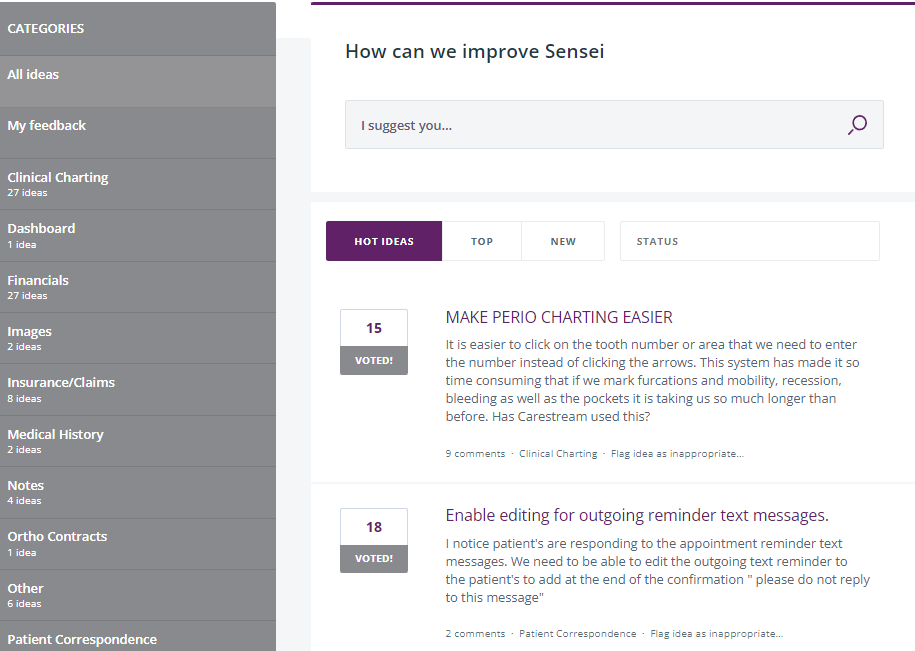The height and width of the screenshot is (651, 915).
Task: Click Clinical Charting tag under perio idea
Action: [x=558, y=453]
